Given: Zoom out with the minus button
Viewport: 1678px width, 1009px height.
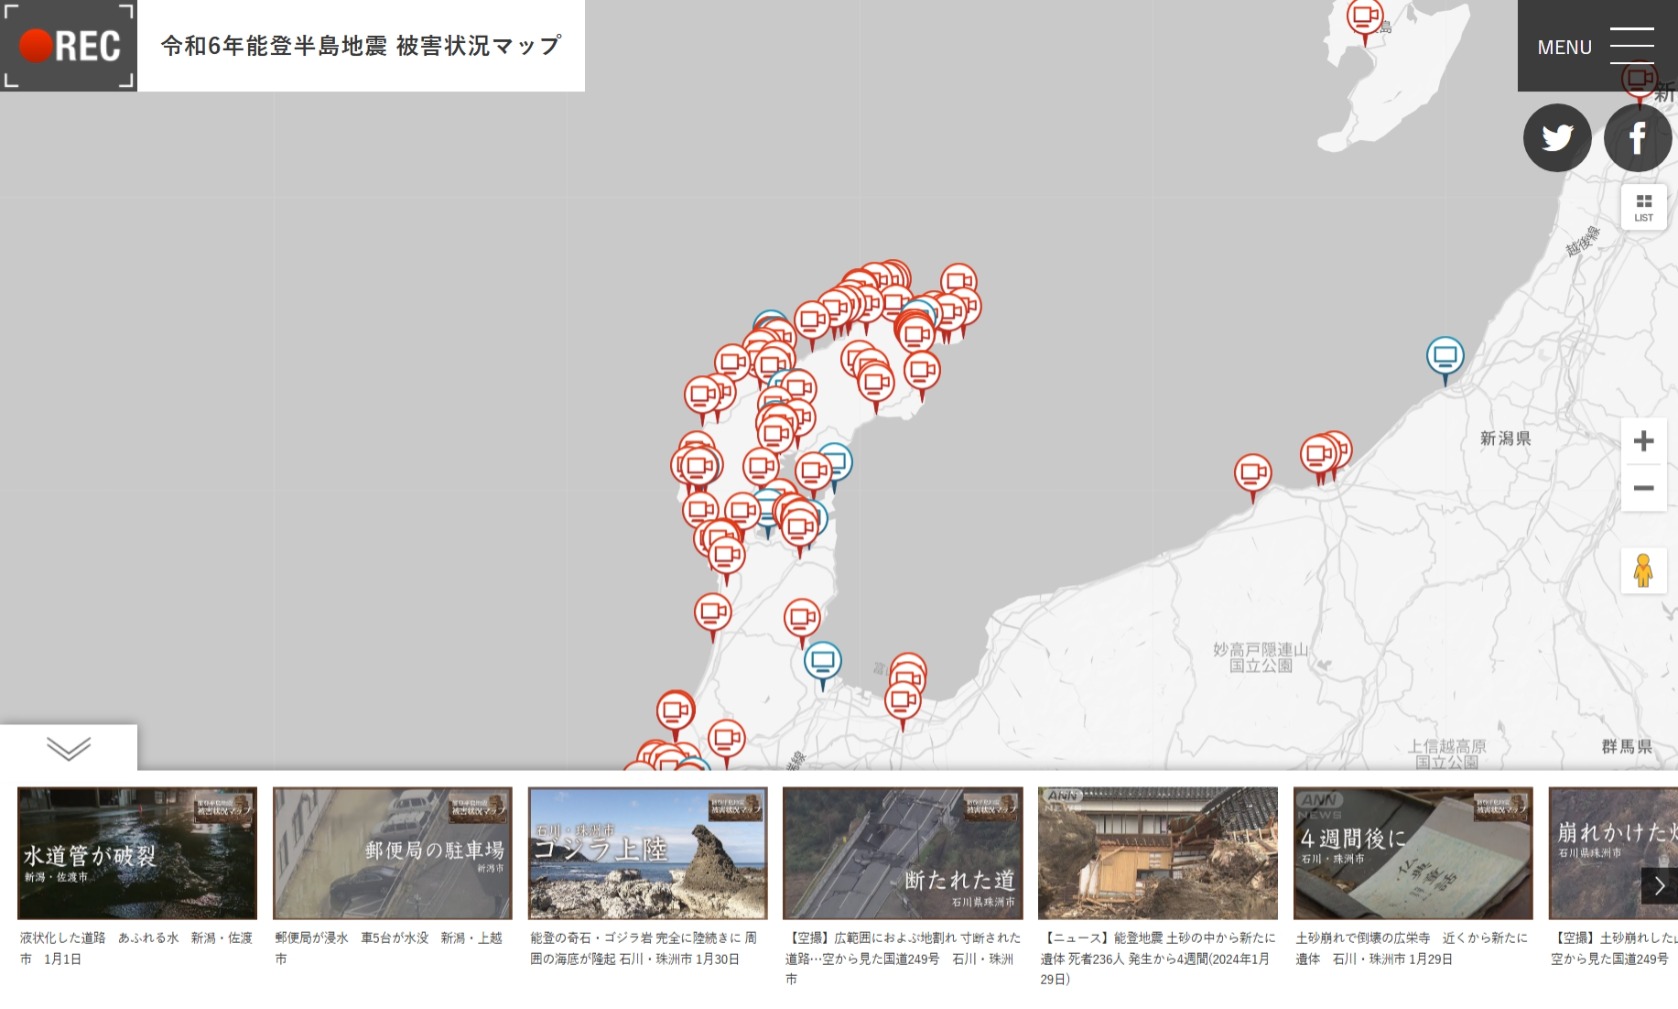Looking at the screenshot, I should point(1644,488).
